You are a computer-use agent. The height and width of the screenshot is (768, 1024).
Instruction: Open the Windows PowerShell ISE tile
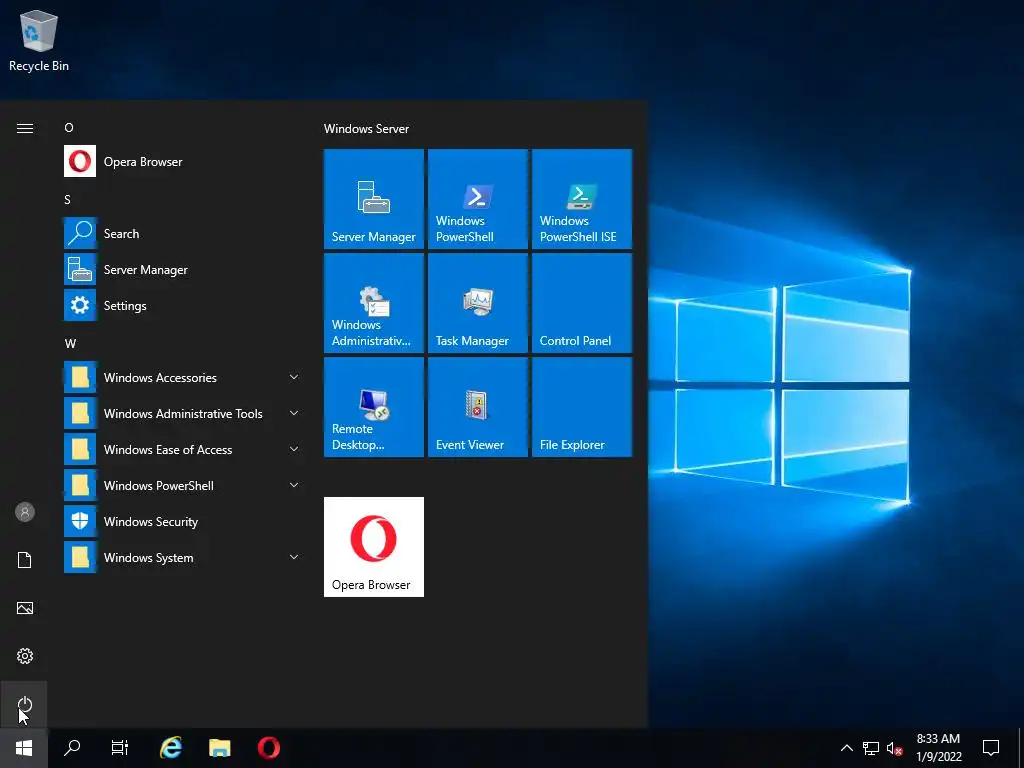coord(582,199)
